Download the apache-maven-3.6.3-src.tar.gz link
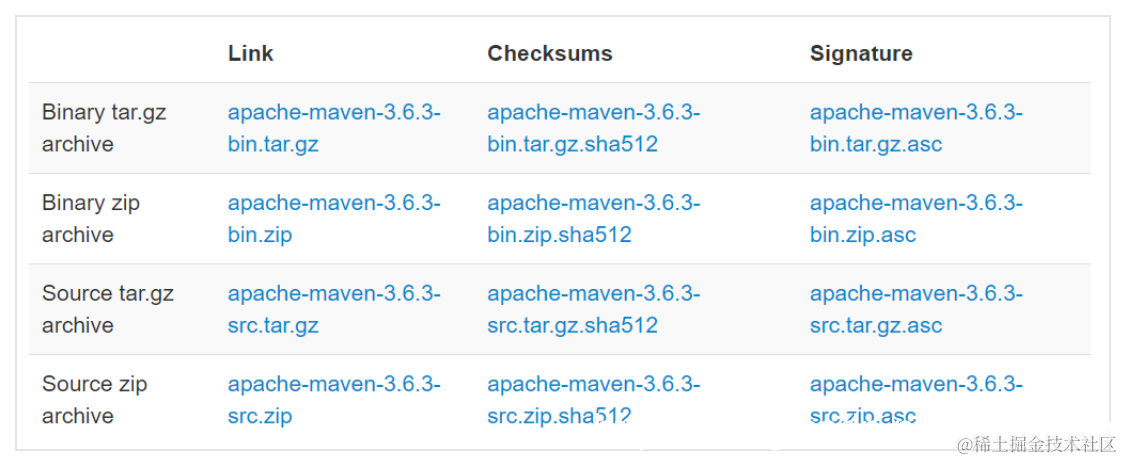 334,310
